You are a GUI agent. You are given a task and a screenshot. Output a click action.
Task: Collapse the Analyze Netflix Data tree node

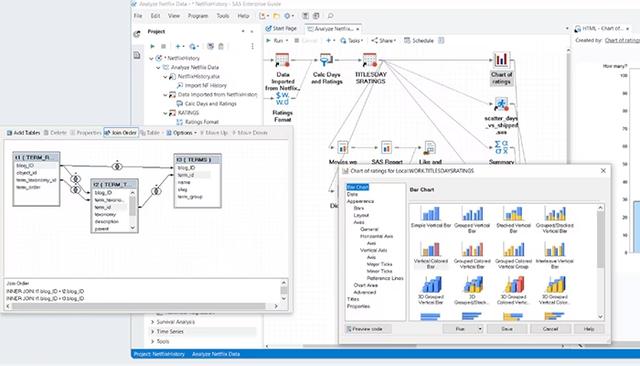(158, 67)
